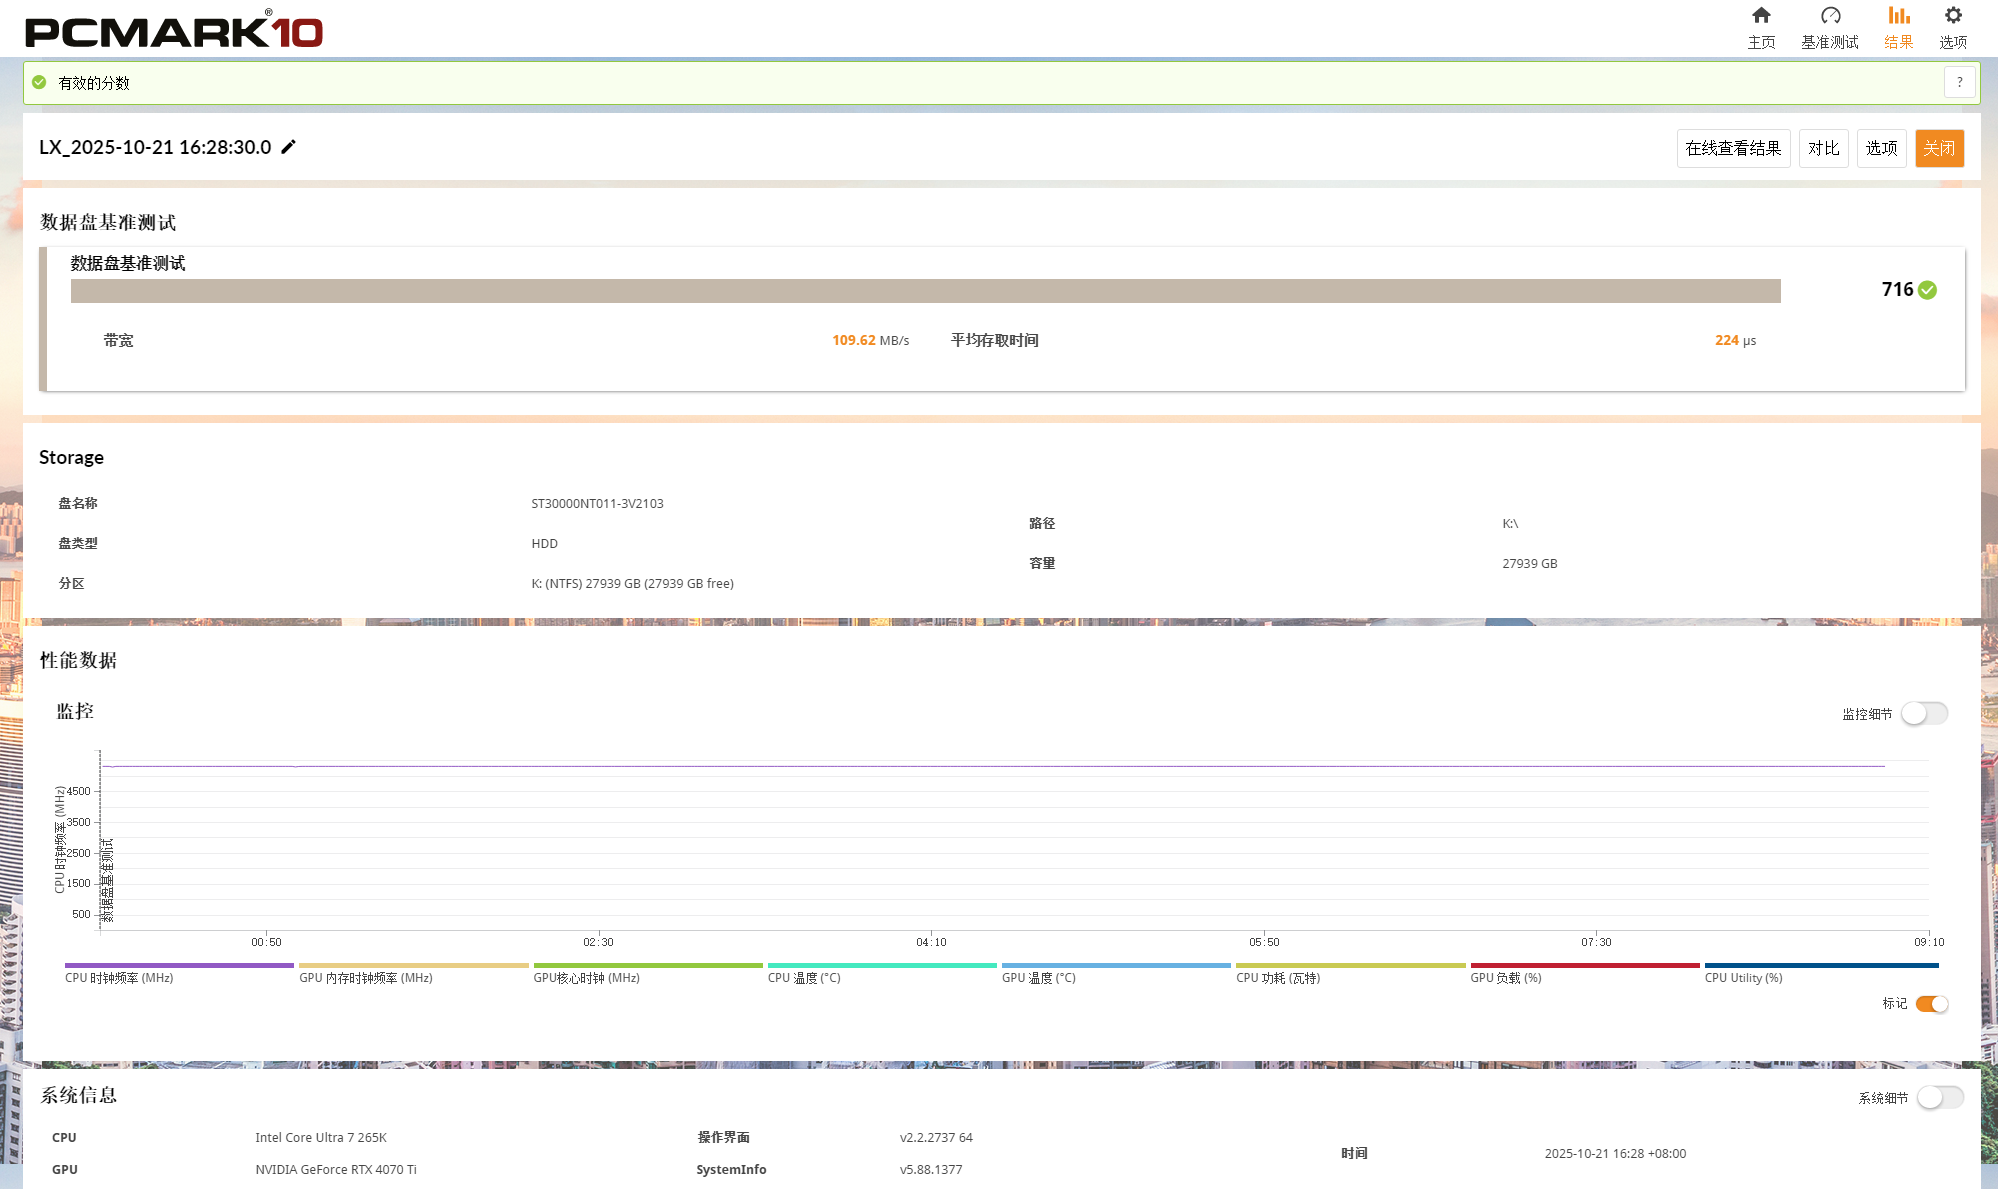Screen dimensions: 1998x1189
Task: Enable the 监控细节 monitoring details toggle
Action: tap(1924, 713)
